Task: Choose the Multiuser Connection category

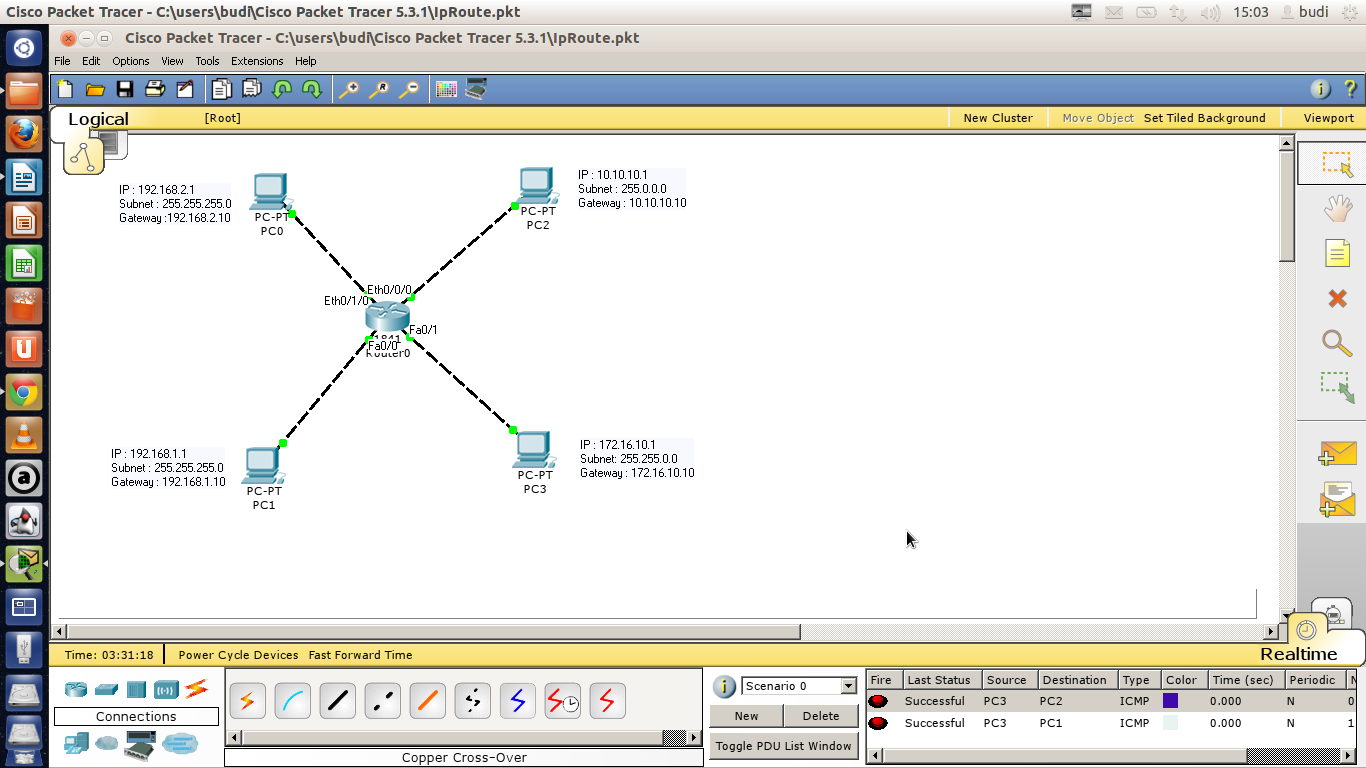Action: pos(181,743)
